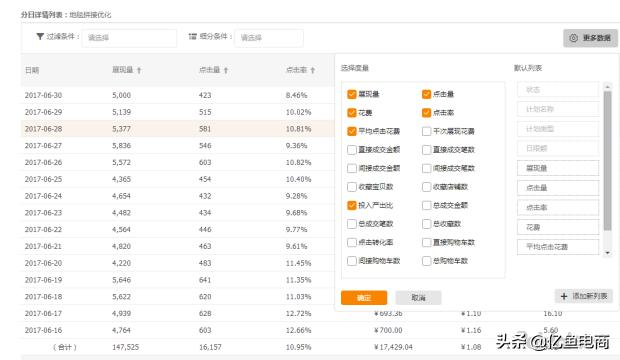Check the 收藏店铺数 checkbox
This screenshot has height=360, width=620.
[426, 187]
